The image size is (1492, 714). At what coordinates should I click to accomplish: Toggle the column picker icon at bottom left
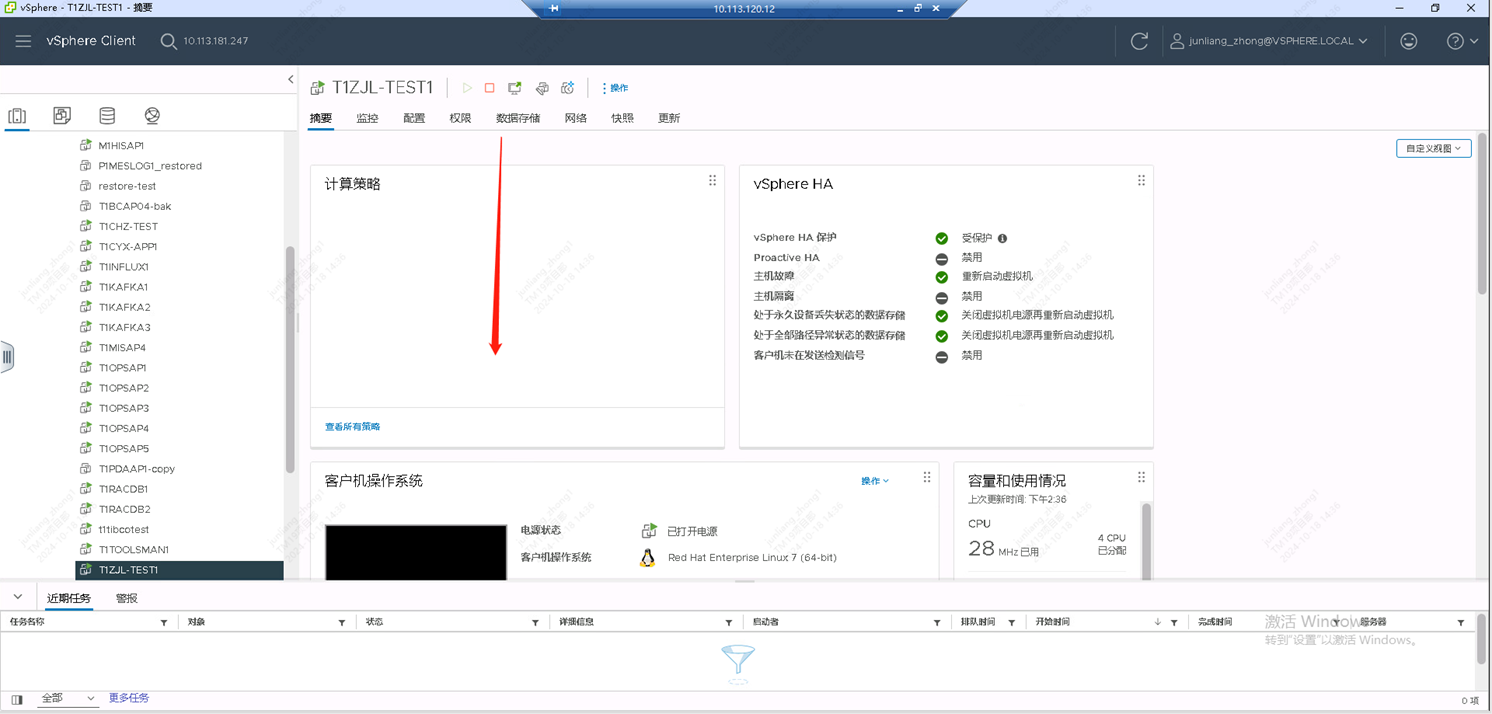click(x=17, y=699)
